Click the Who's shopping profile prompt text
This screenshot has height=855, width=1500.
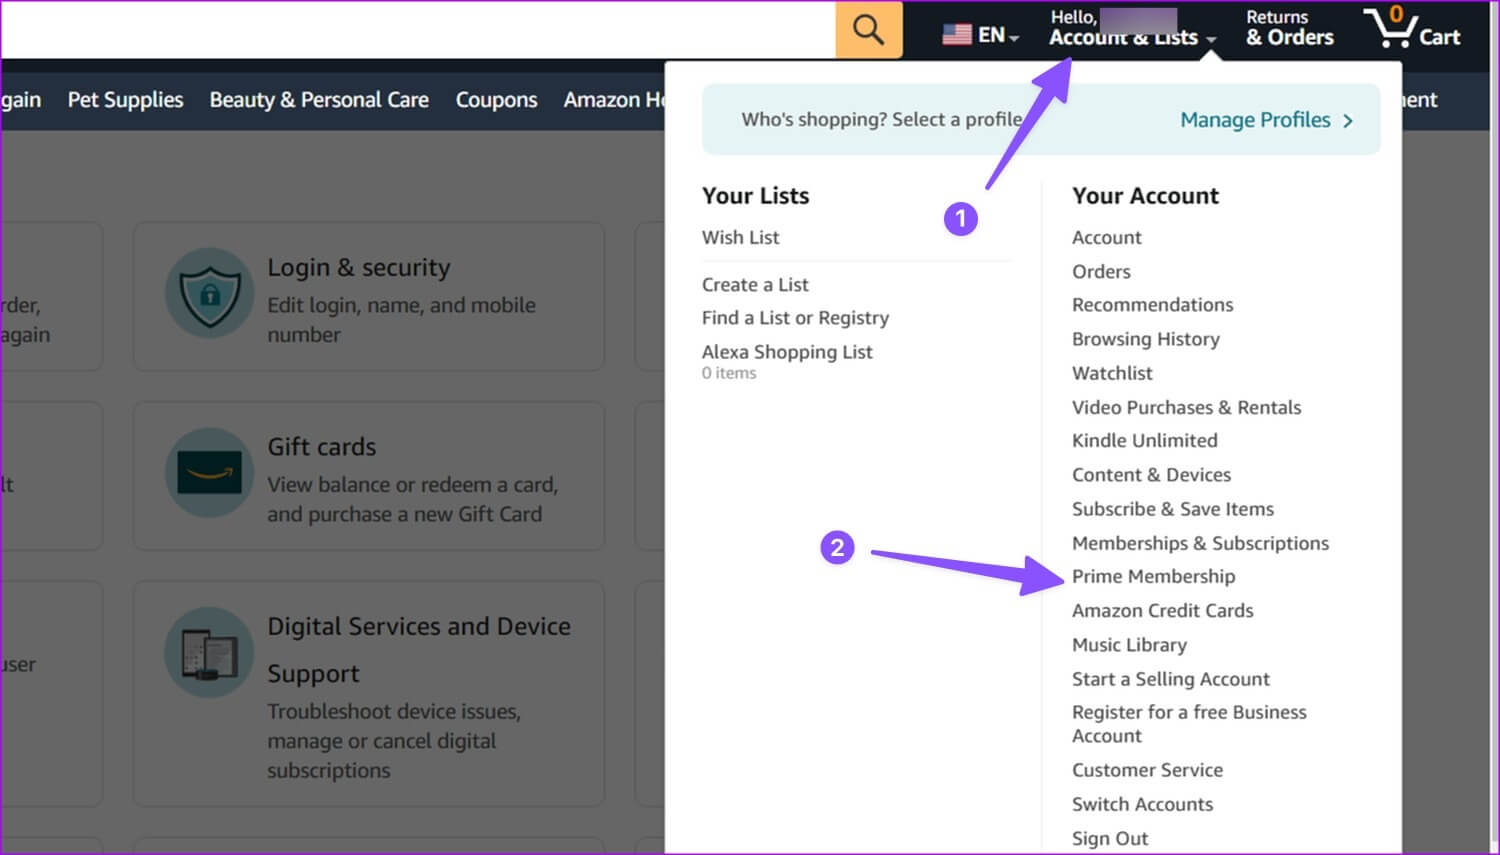click(x=881, y=120)
